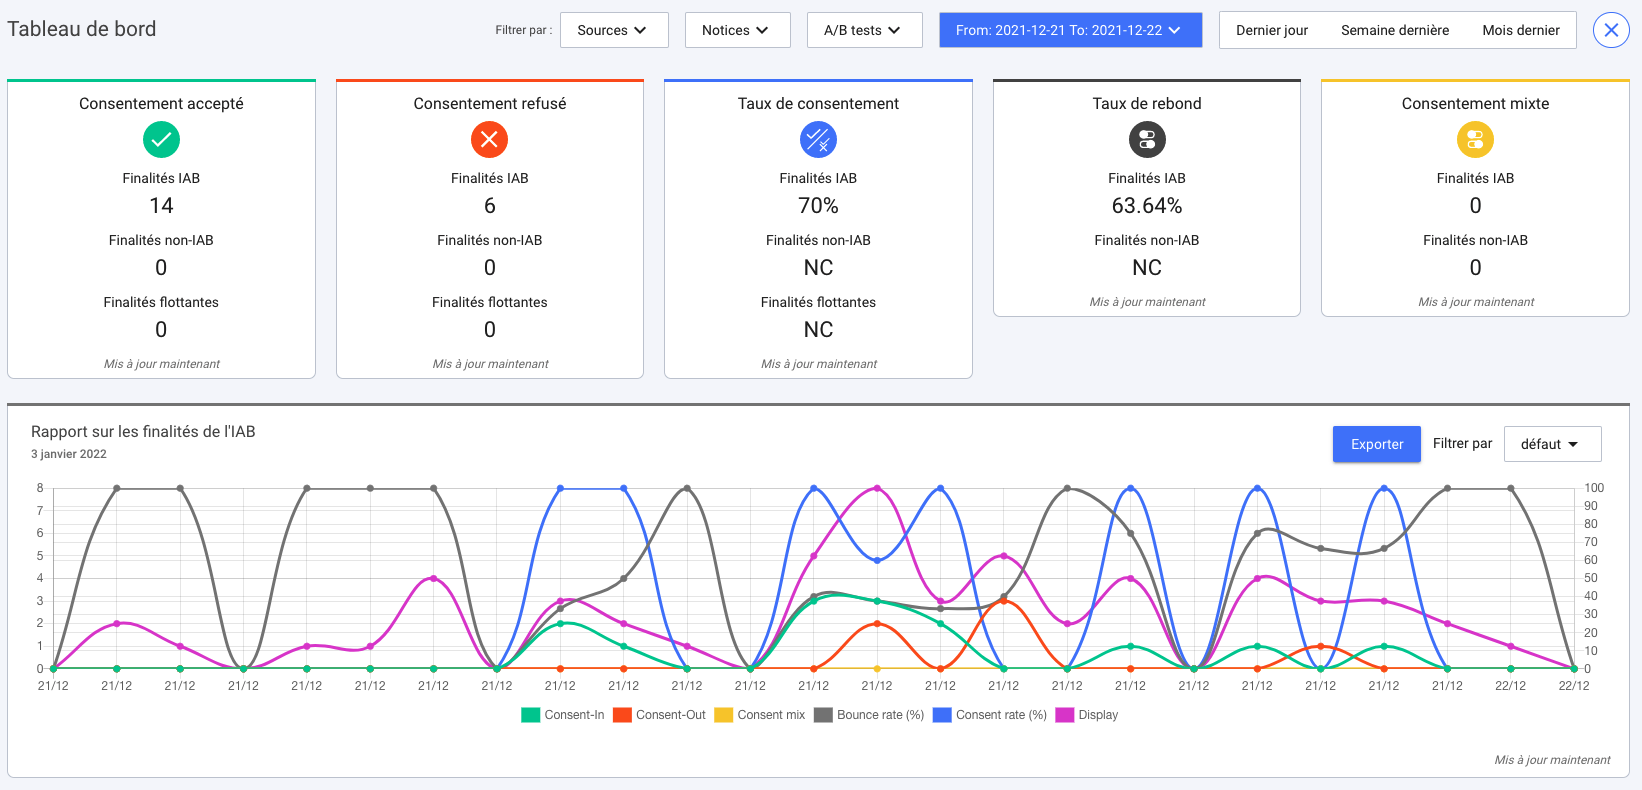Screen dimensions: 1642x790
Task: Expand the Notices filter dropdown
Action: coord(735,30)
